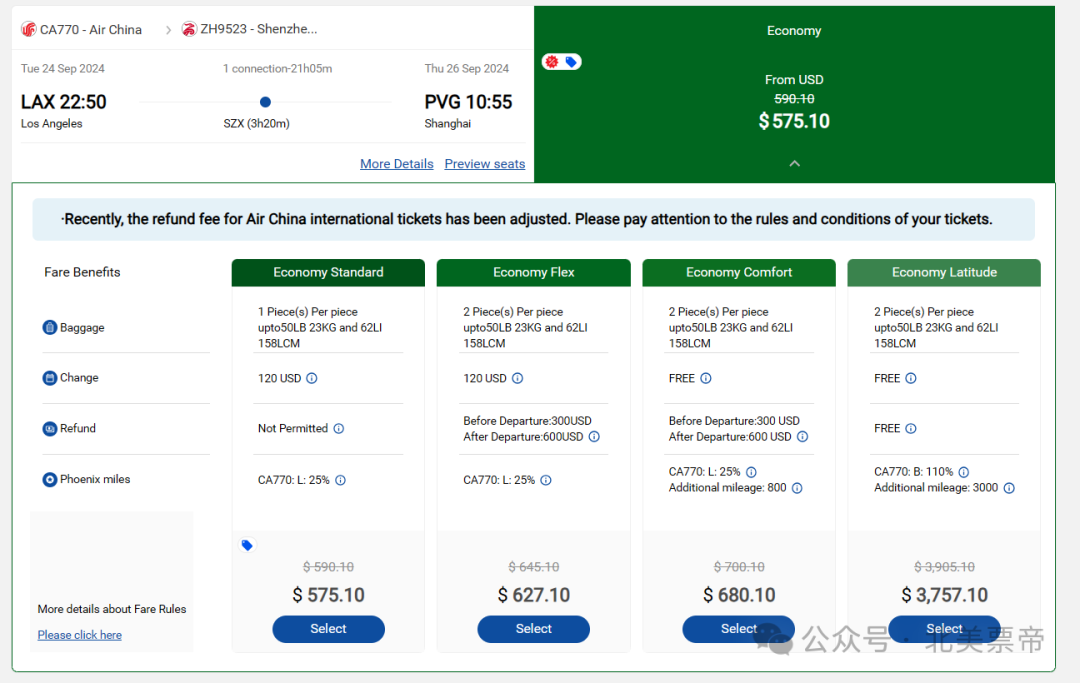Click the $575.10 price in the Economy panel
Image resolution: width=1080 pixels, height=683 pixels.
point(794,121)
